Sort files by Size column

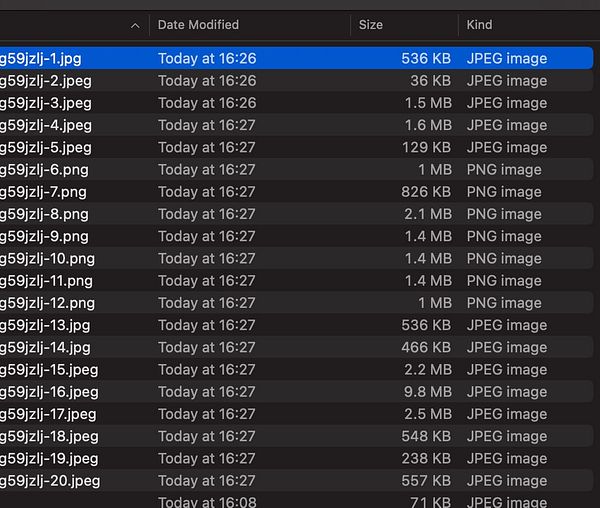[370, 25]
